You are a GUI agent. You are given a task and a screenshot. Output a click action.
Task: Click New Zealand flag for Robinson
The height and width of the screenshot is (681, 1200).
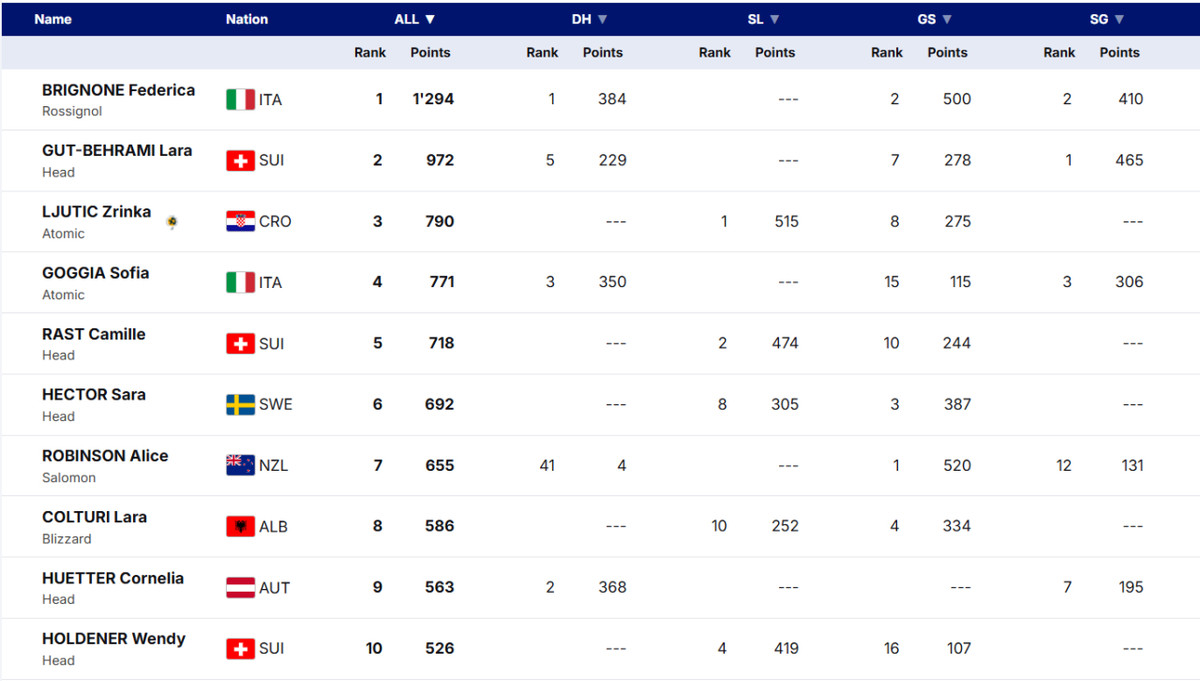point(240,466)
